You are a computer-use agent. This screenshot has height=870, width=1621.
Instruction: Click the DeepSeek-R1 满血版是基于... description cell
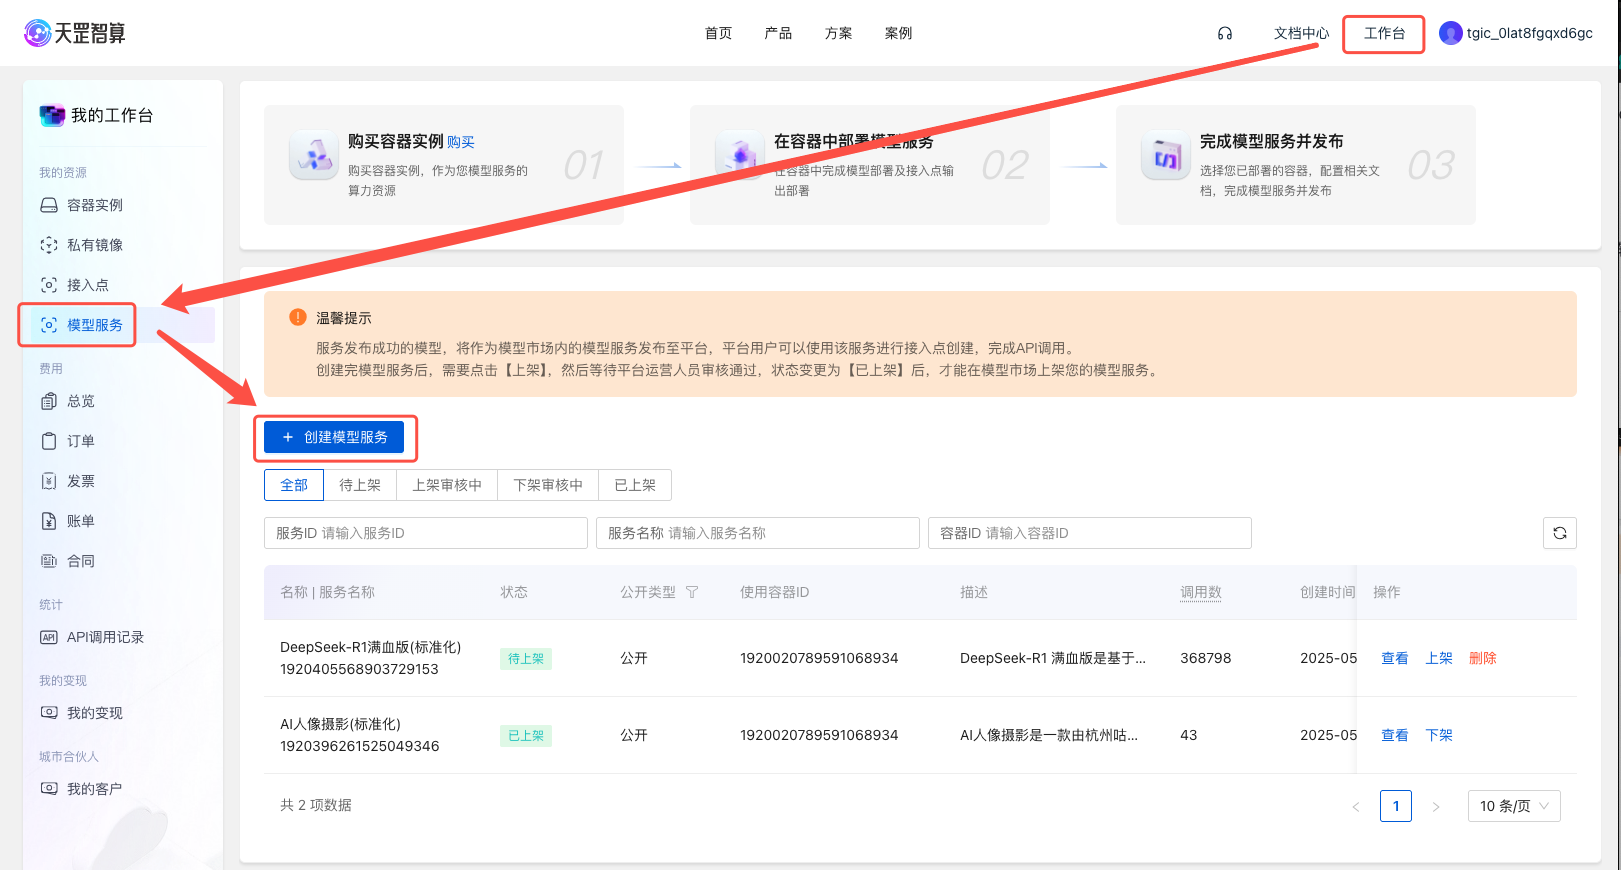1053,658
